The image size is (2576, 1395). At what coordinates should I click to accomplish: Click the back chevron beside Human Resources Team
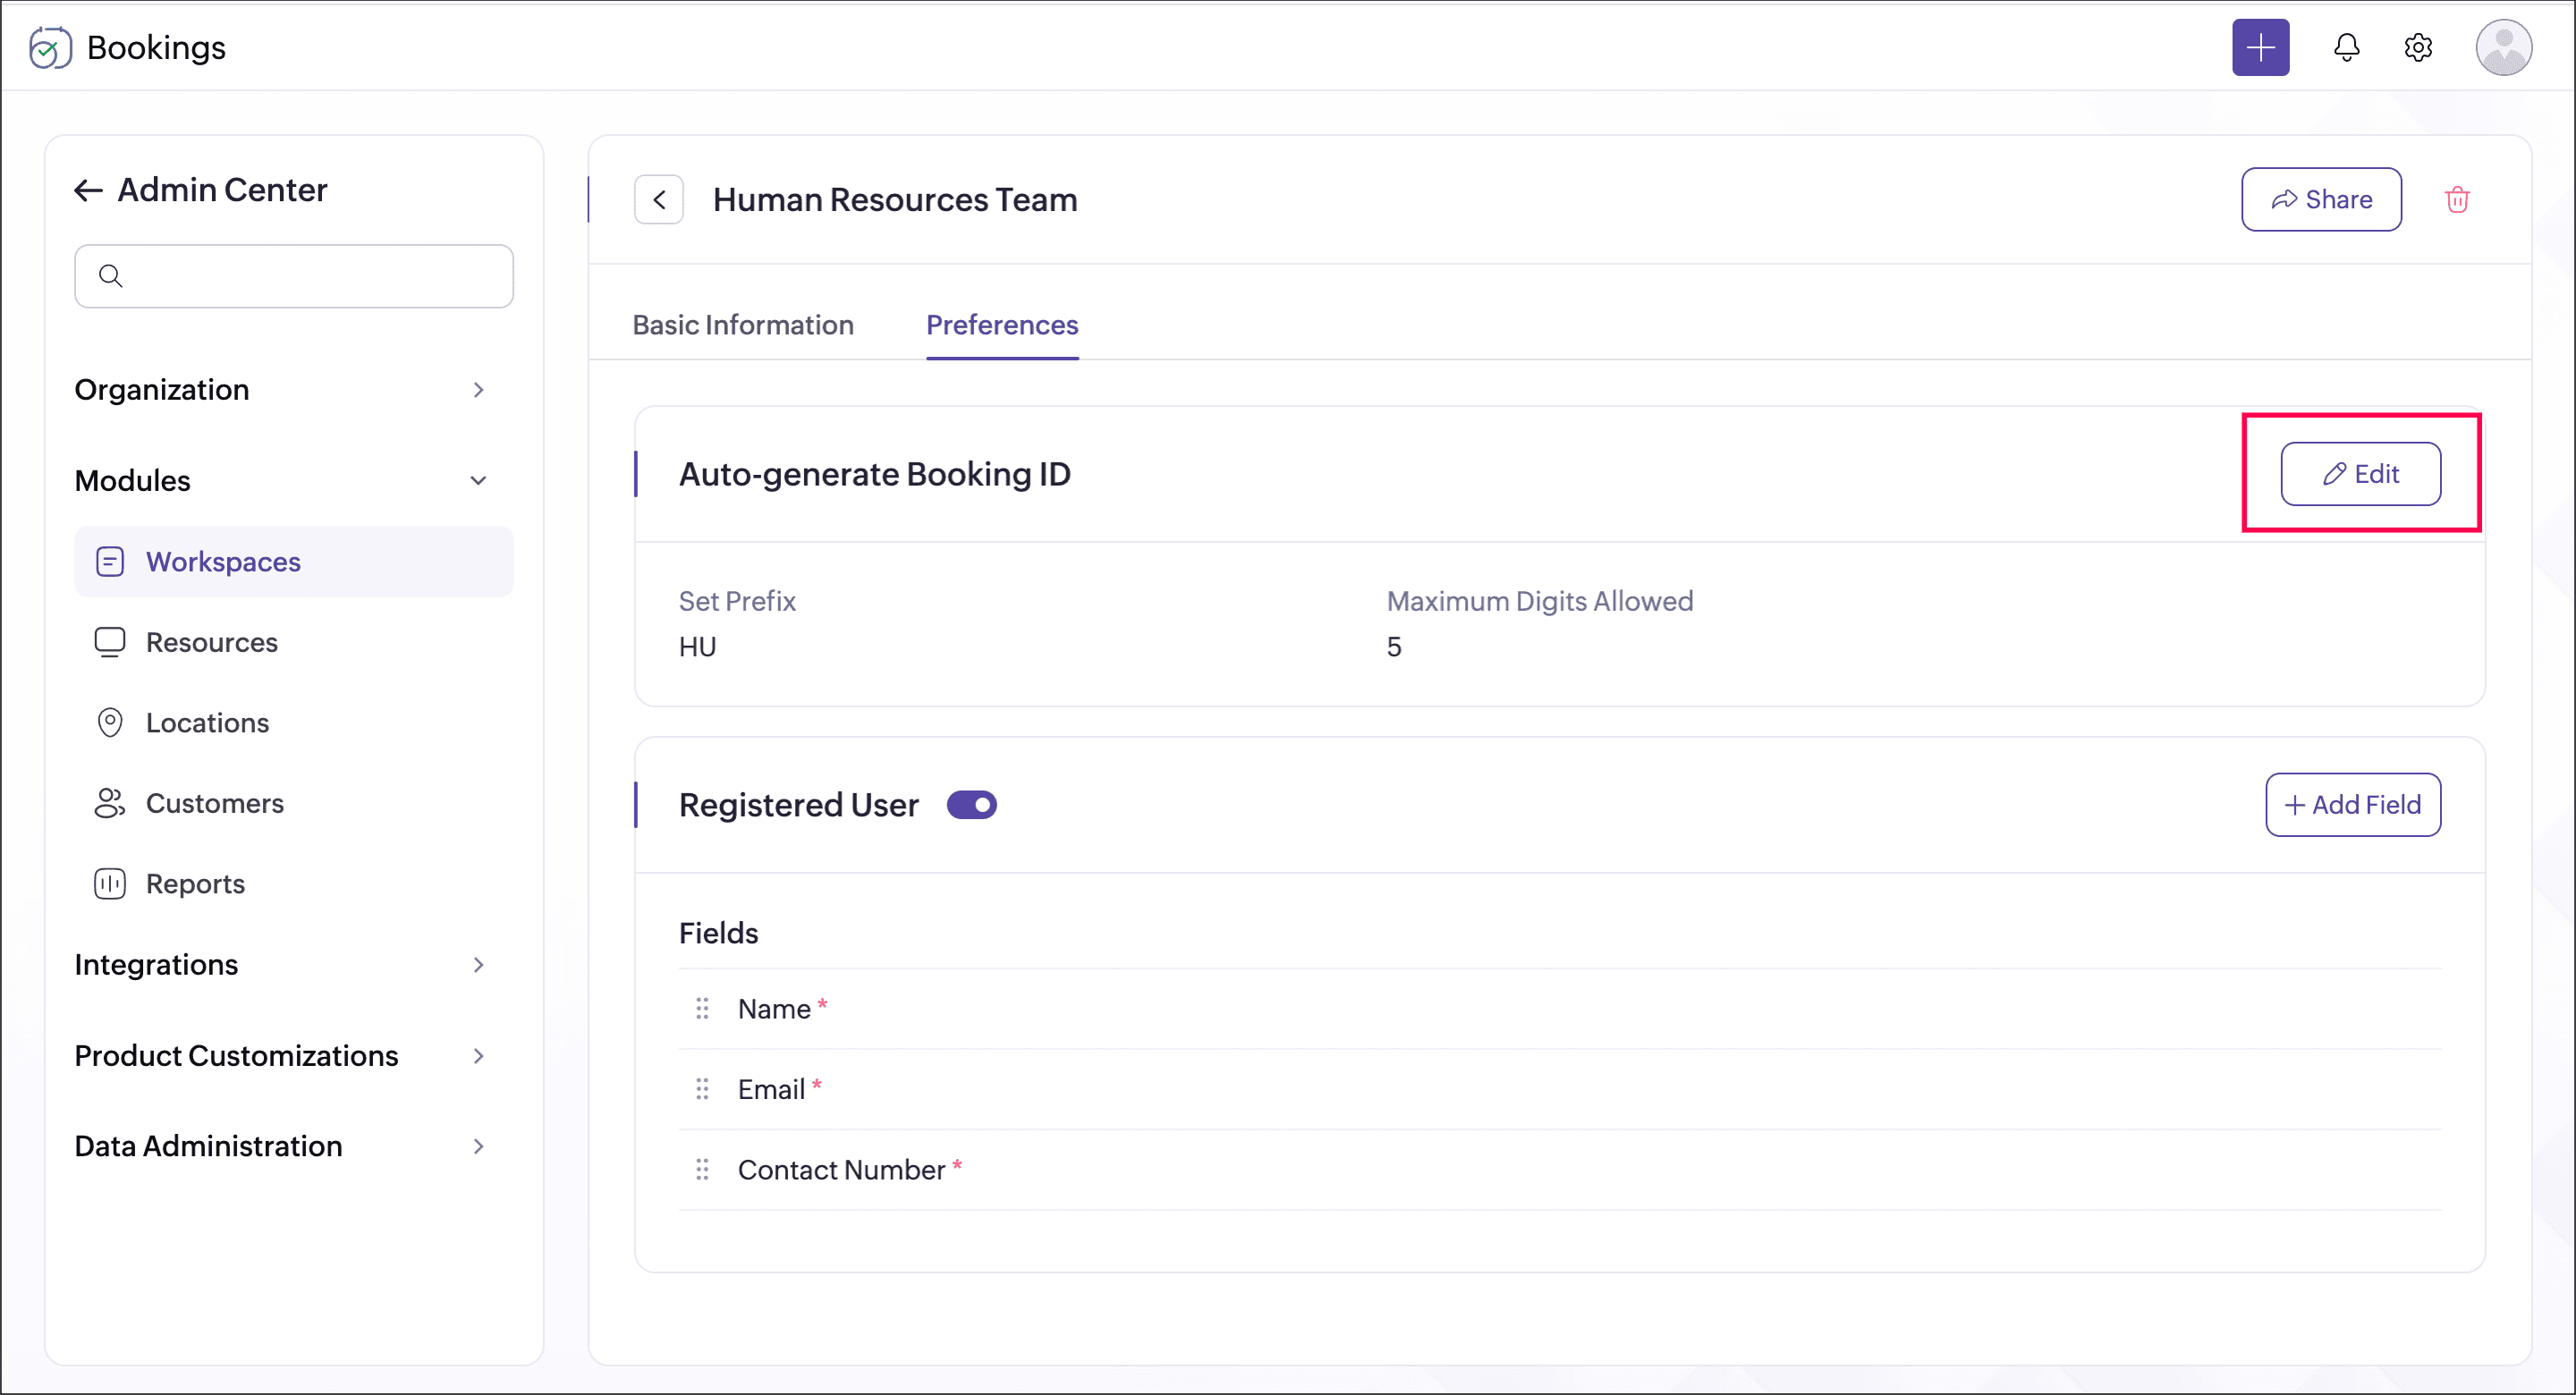tap(659, 200)
